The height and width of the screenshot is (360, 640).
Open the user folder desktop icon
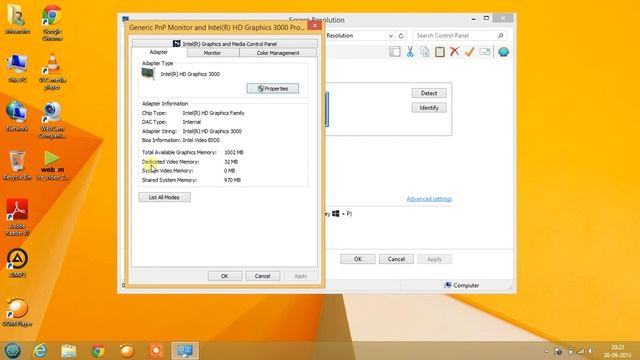17,19
